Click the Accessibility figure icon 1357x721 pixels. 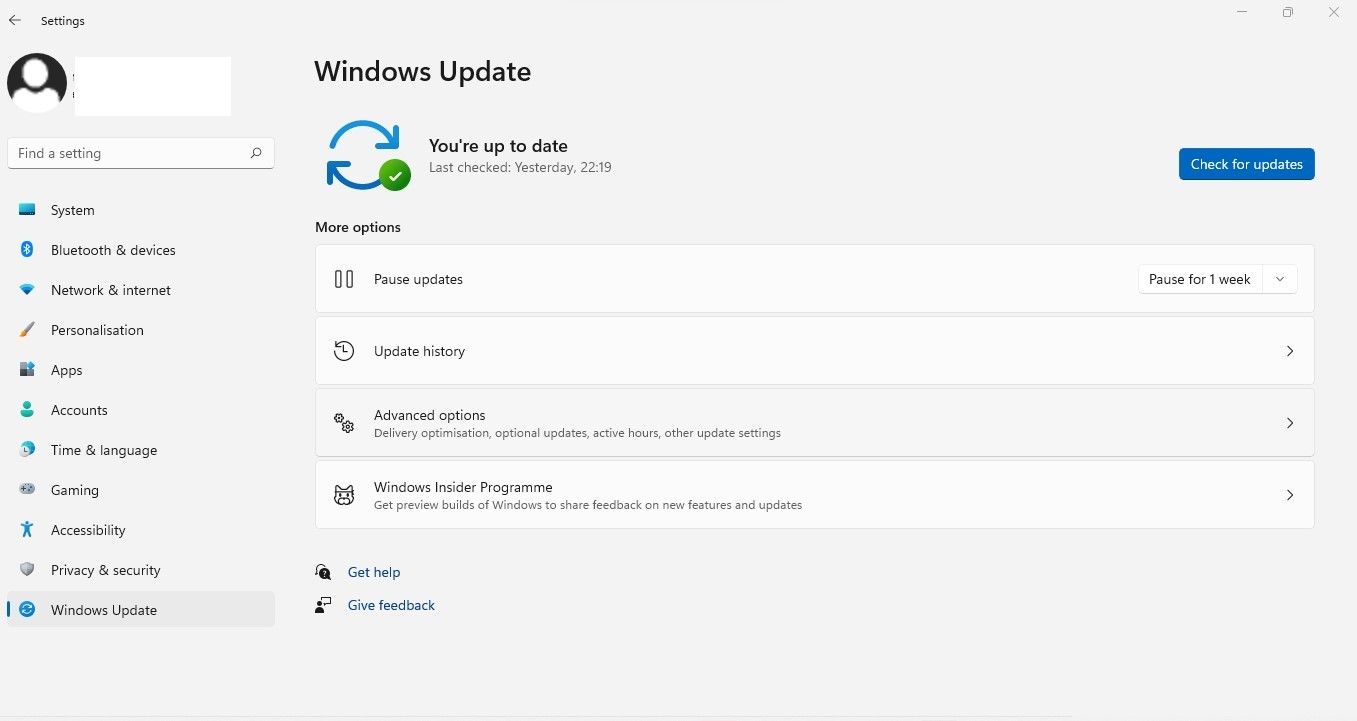coord(28,530)
